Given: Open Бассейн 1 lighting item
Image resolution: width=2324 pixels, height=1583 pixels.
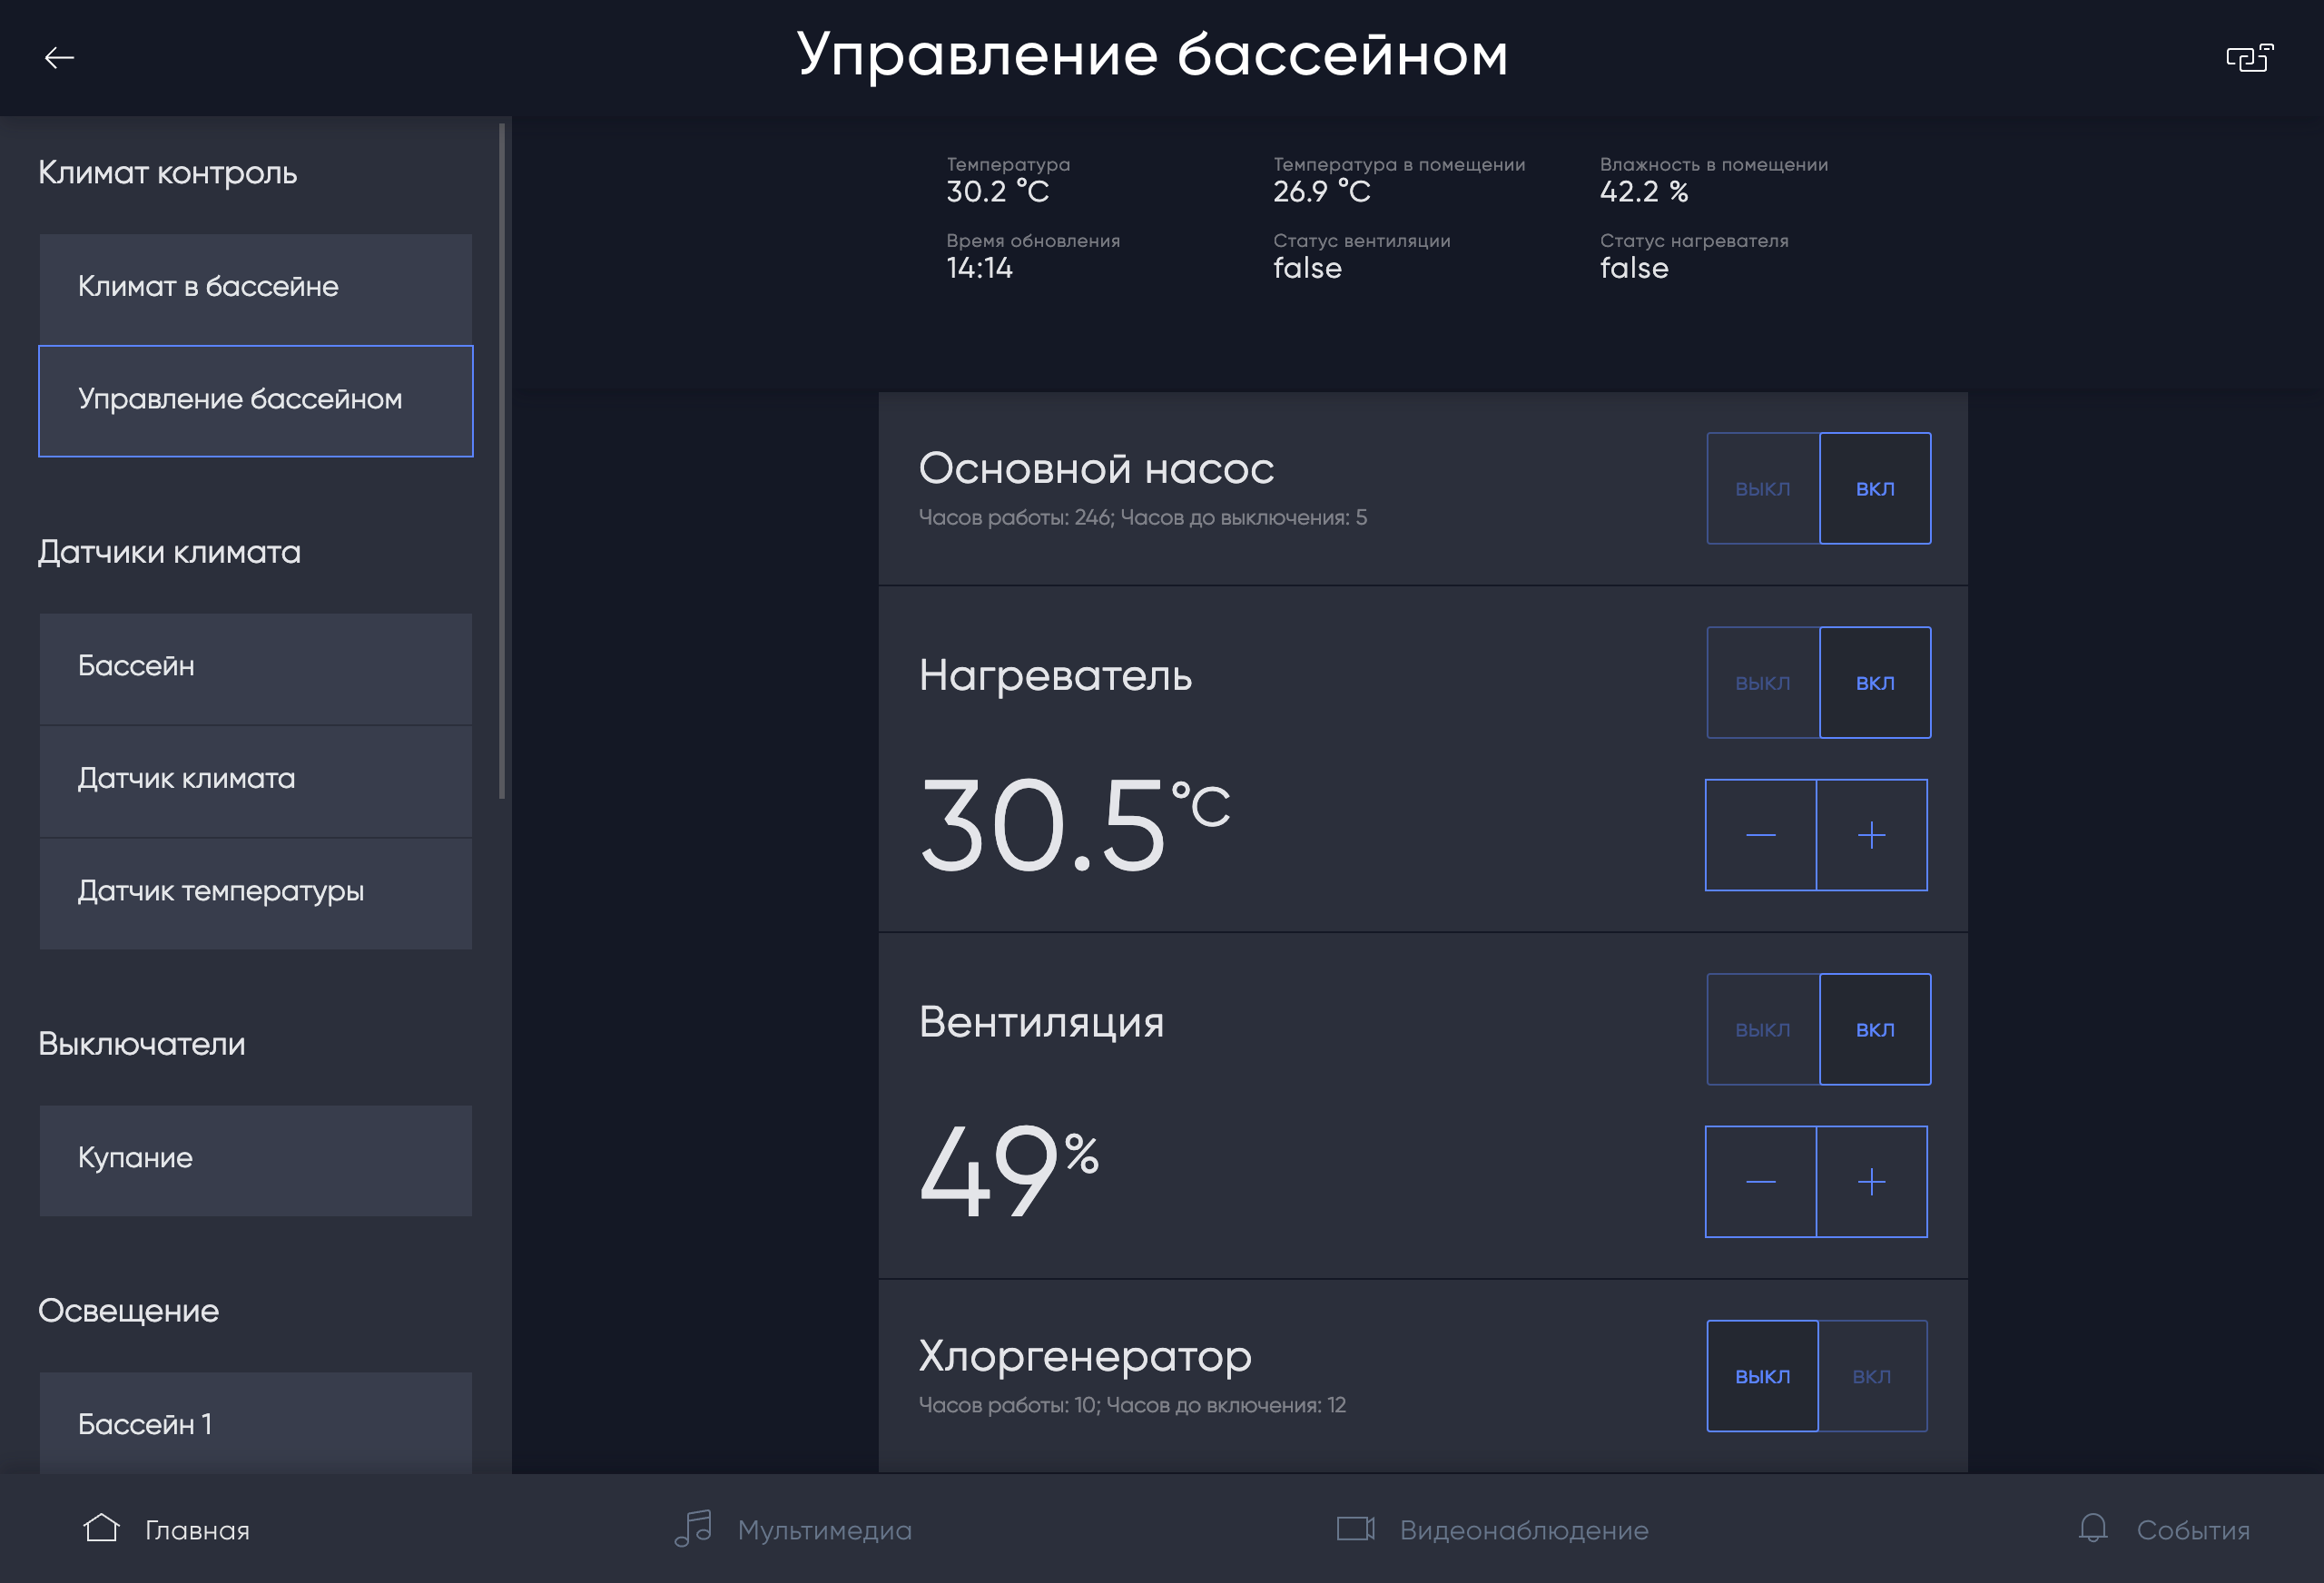Looking at the screenshot, I should point(256,1422).
